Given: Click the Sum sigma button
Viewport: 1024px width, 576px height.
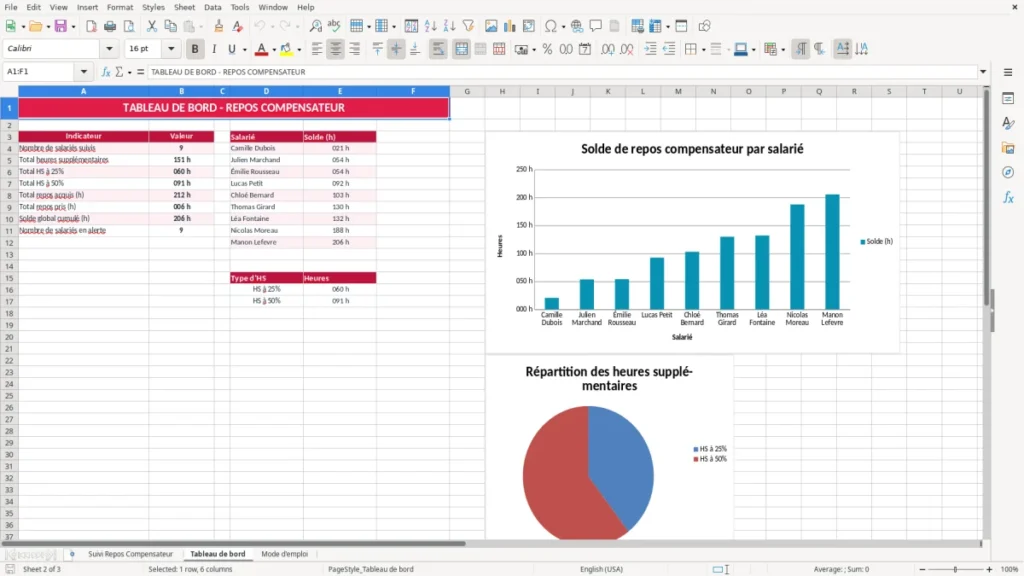Looking at the screenshot, I should pyautogui.click(x=119, y=72).
